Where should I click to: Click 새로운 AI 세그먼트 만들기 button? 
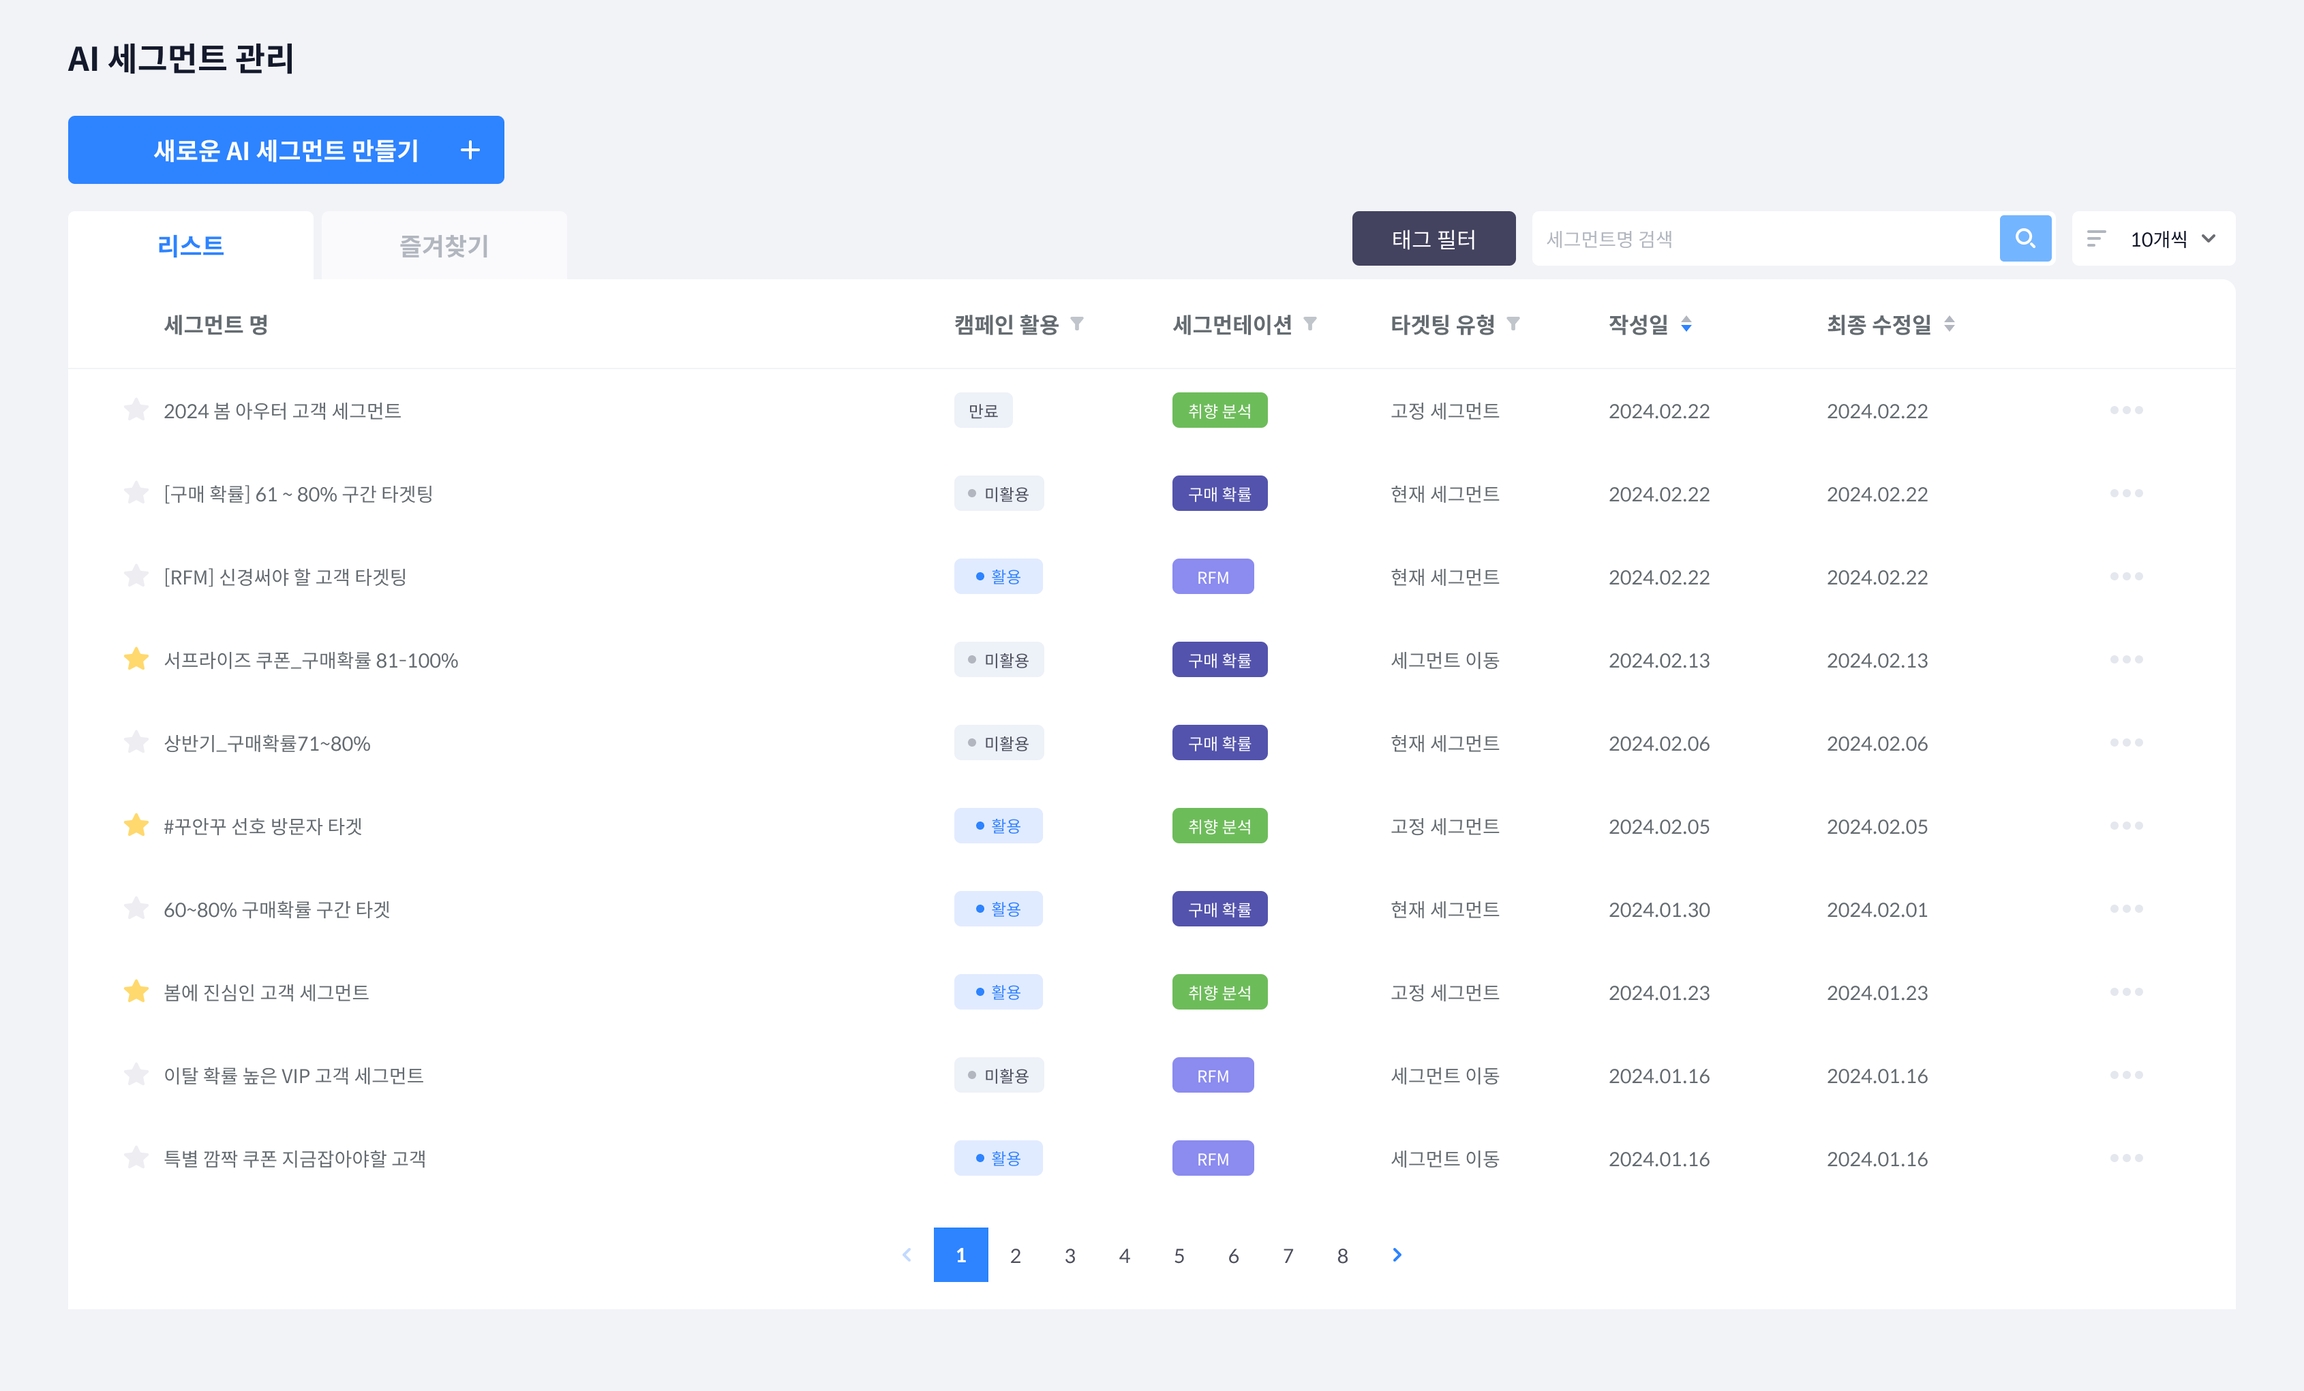(x=286, y=150)
